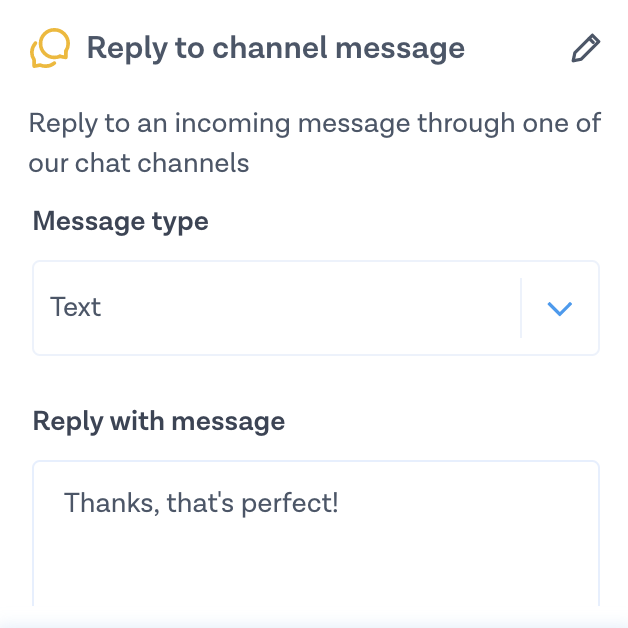Screen dimensions: 628x628
Task: Select the "Reply to channel message" title
Action: tap(275, 48)
